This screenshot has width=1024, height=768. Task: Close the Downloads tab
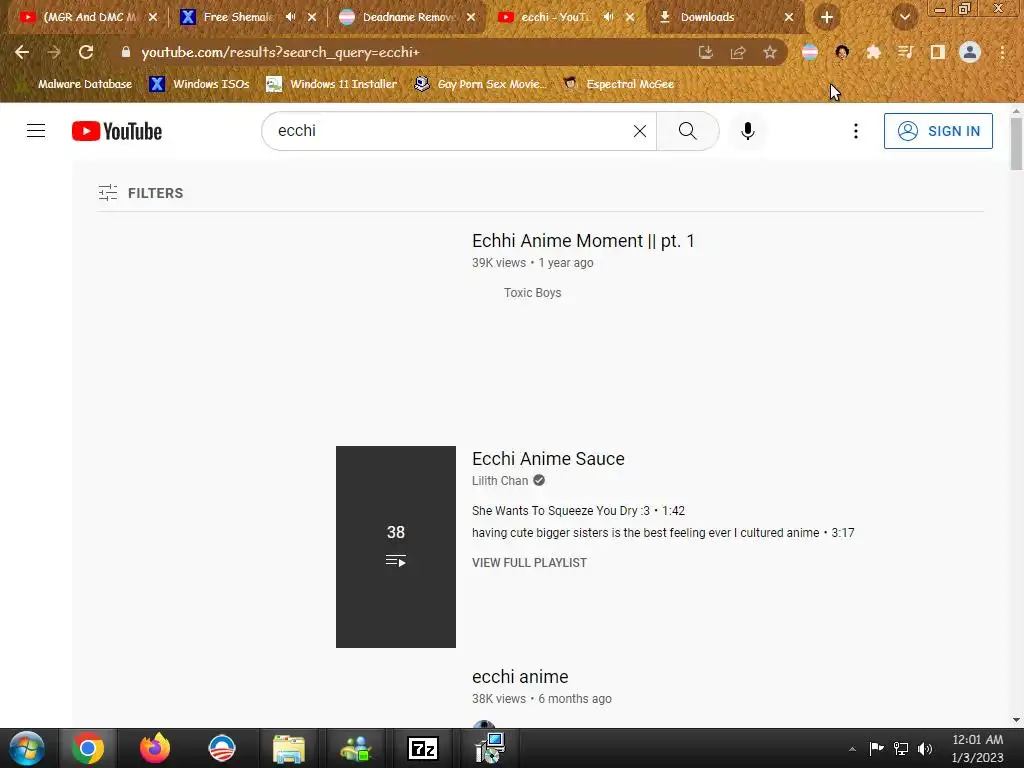click(x=789, y=18)
